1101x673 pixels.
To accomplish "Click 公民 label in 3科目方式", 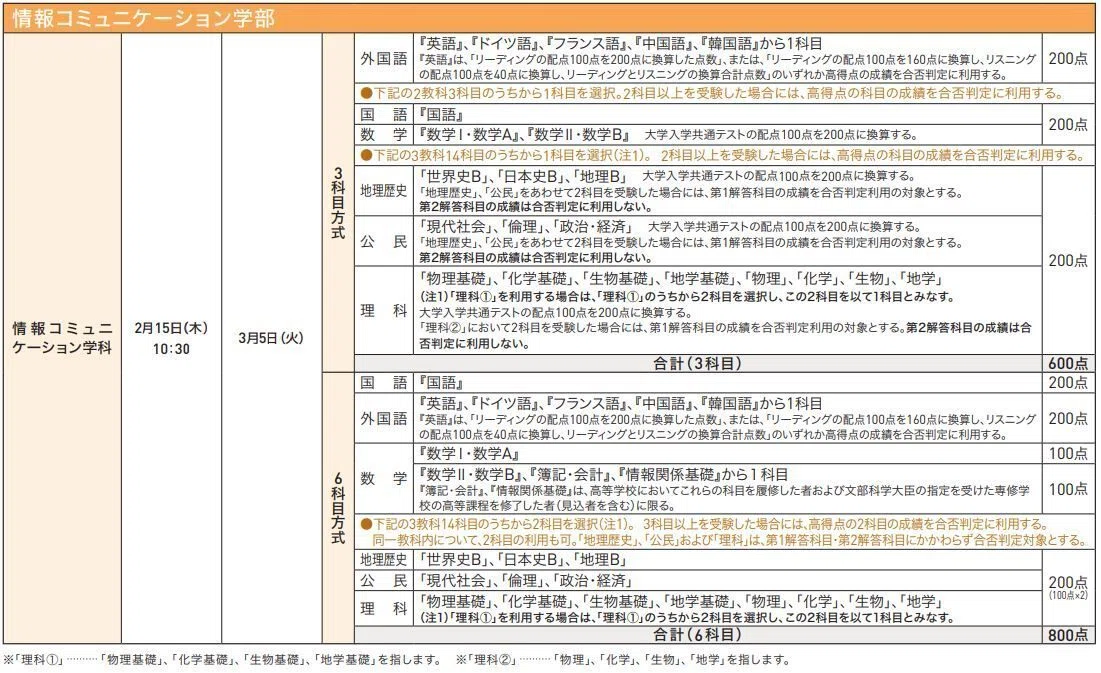I will 383,242.
